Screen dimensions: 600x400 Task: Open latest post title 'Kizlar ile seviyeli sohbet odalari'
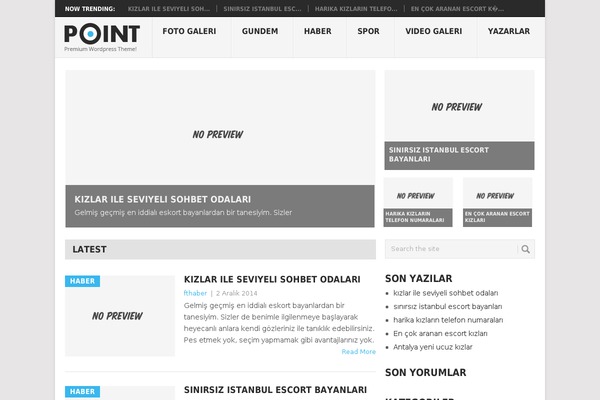click(x=272, y=279)
